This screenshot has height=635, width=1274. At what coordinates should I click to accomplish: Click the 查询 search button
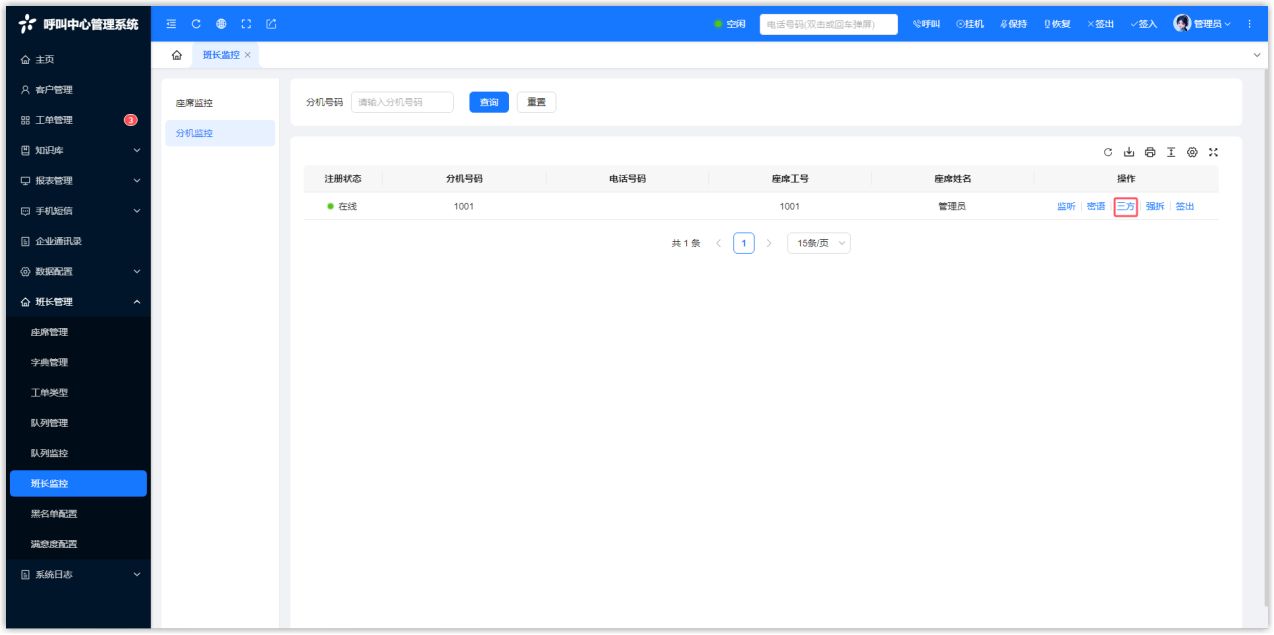coord(489,102)
